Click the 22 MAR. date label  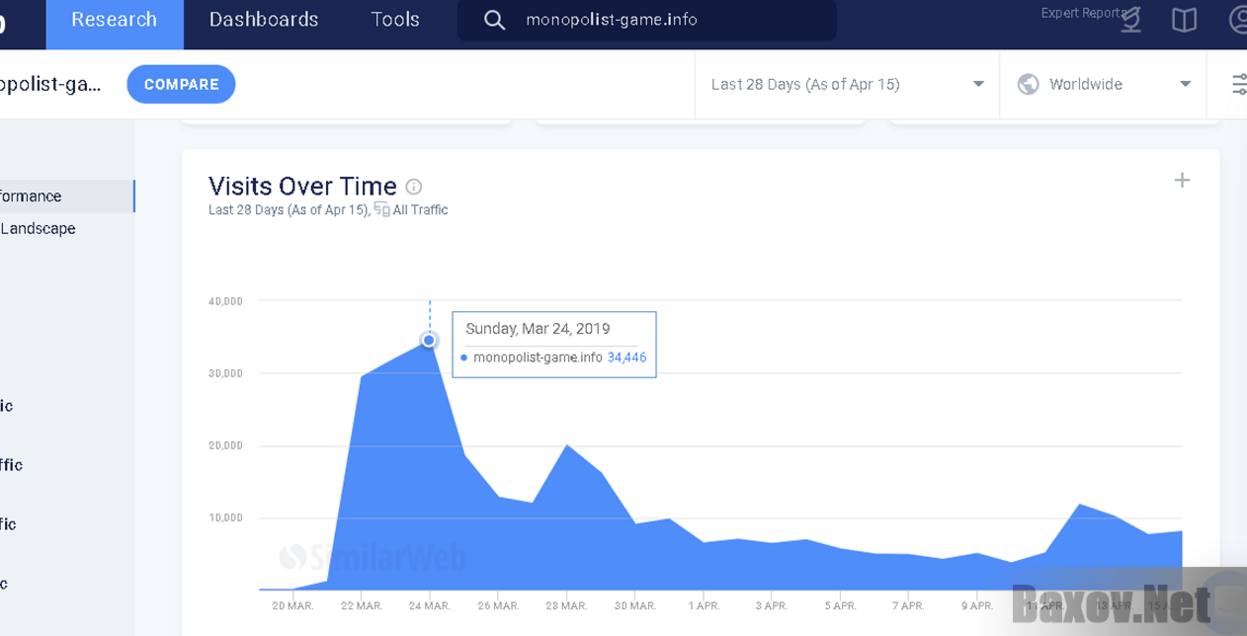(361, 606)
